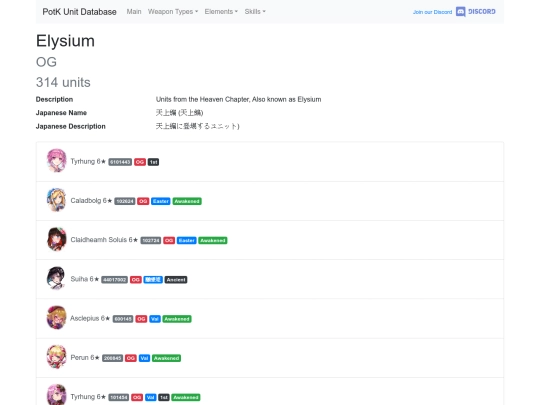Click Claidheamh Soluis character avatar
Image resolution: width=540 pixels, height=405 pixels.
pyautogui.click(x=56, y=239)
